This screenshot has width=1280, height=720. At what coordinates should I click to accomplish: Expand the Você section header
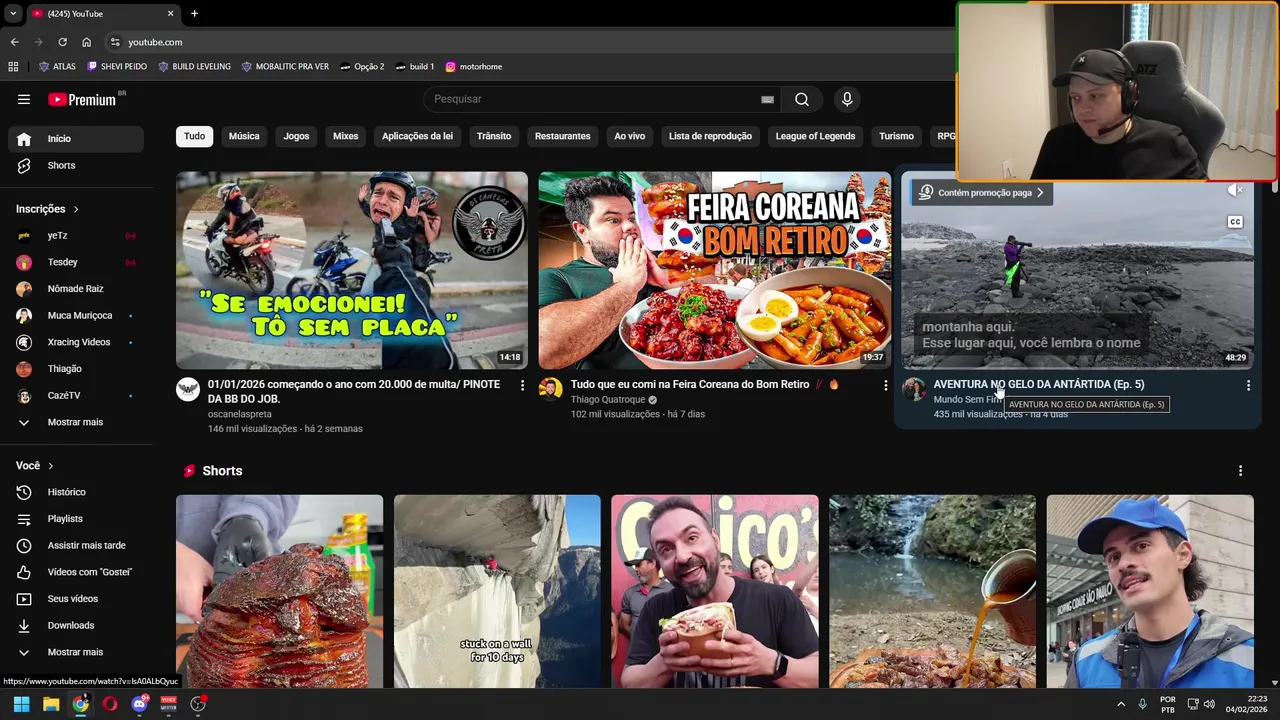pos(35,466)
